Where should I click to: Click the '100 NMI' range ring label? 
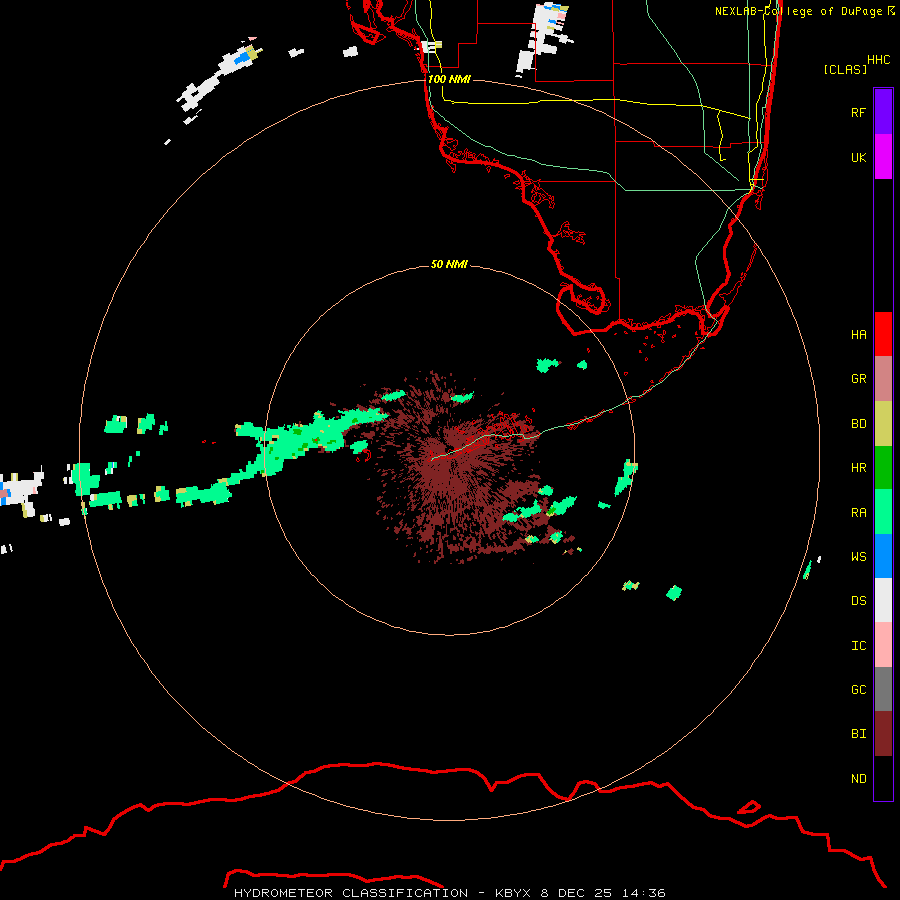click(x=449, y=79)
